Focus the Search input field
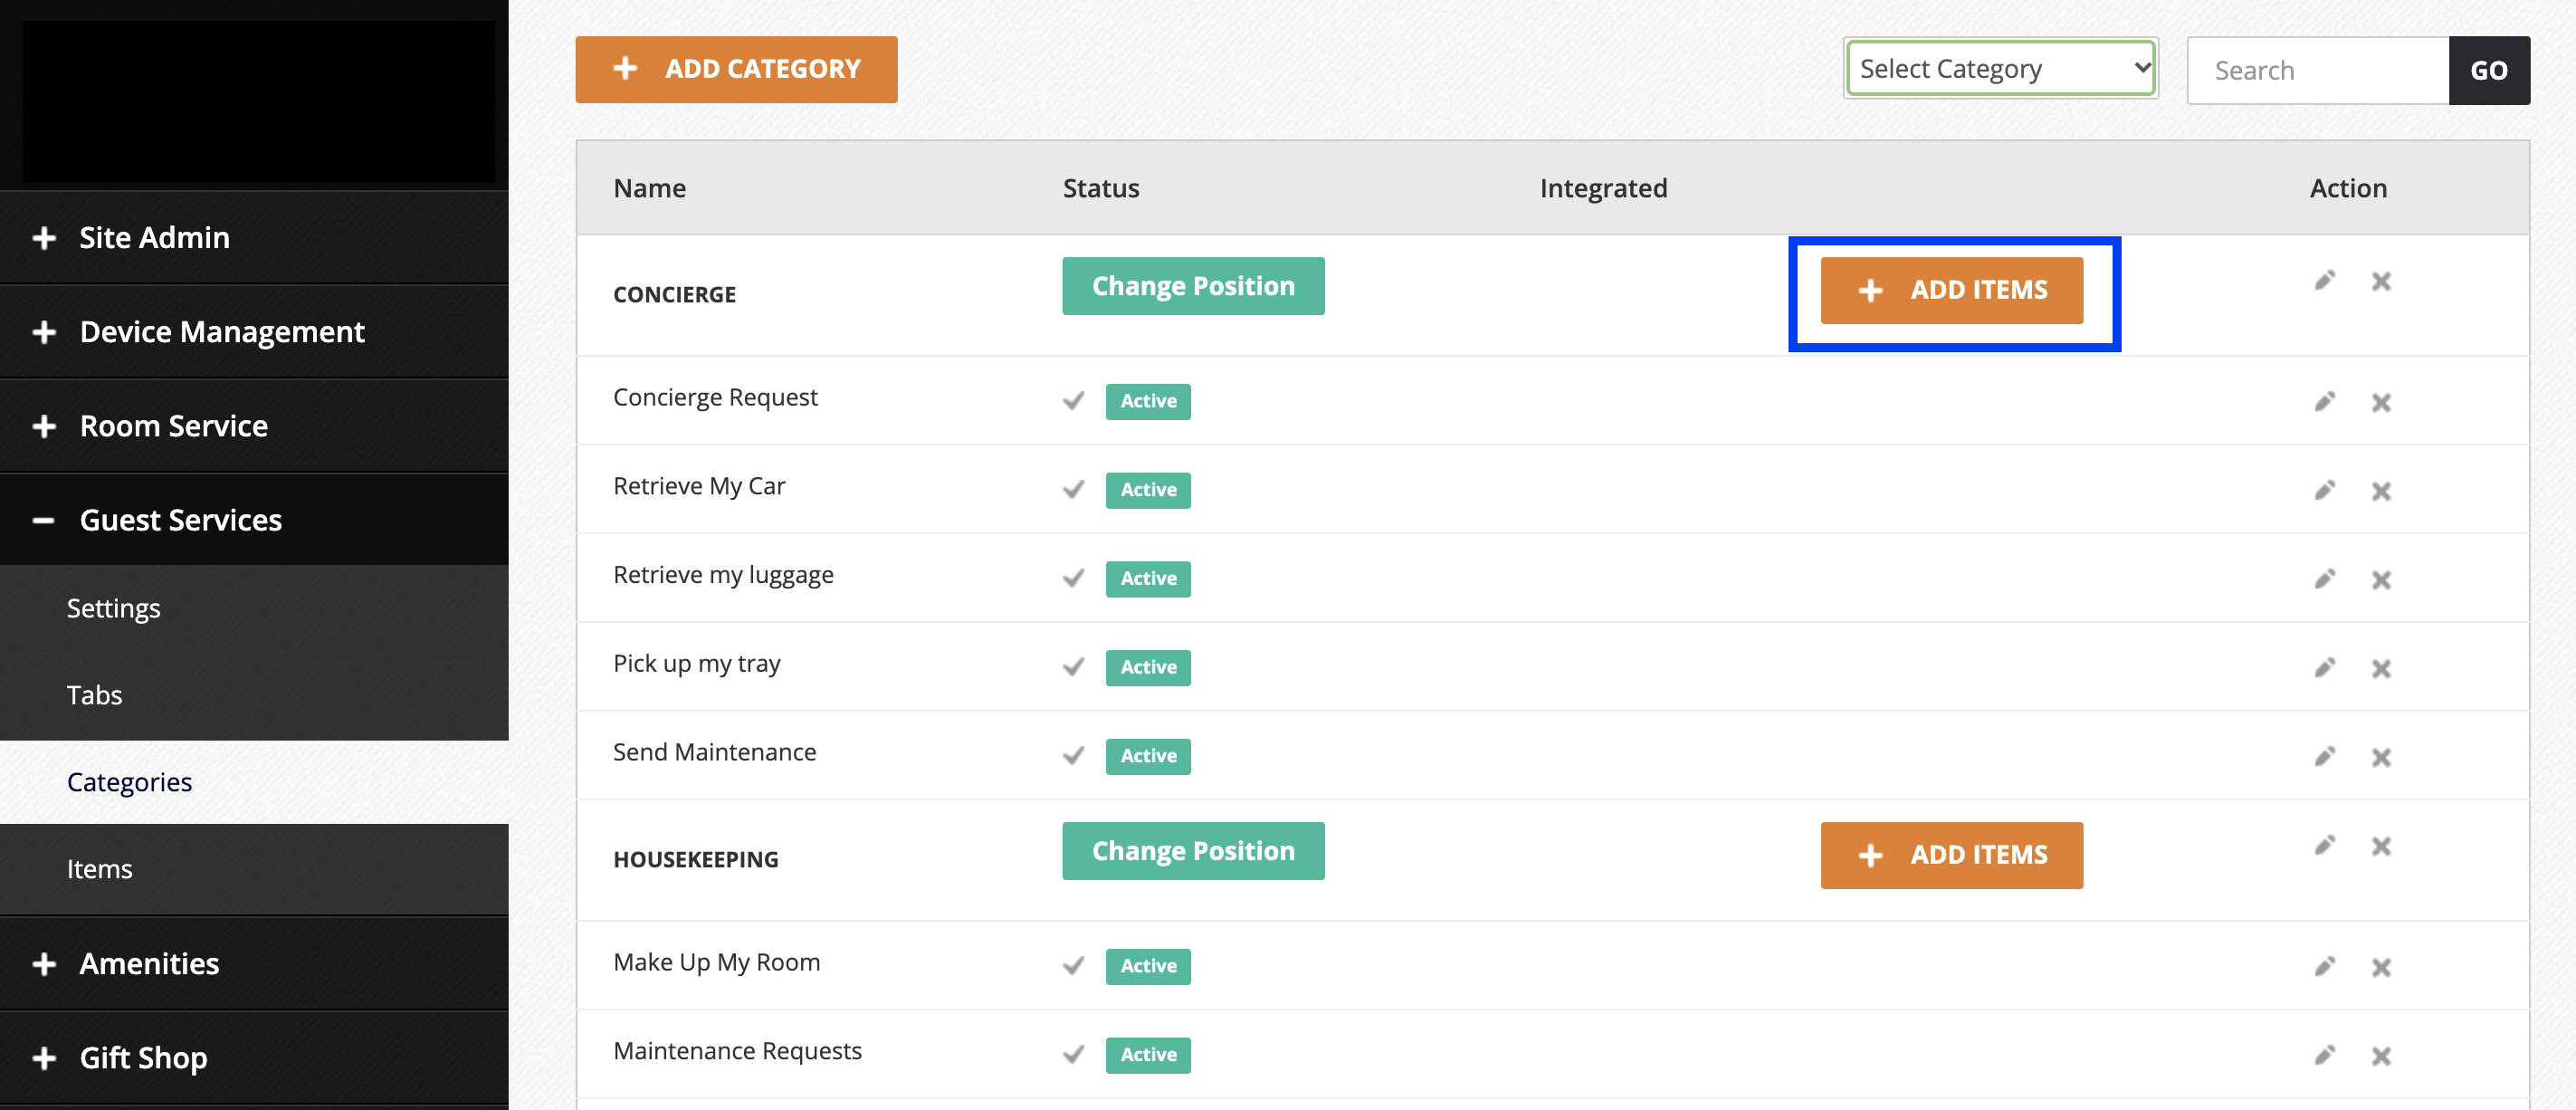 pos(2316,71)
